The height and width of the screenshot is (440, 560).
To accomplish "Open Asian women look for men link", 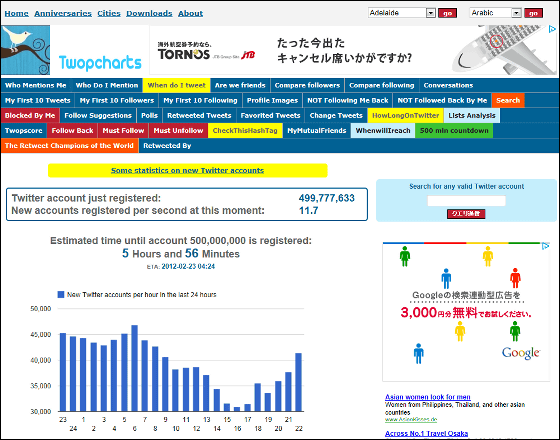I will pyautogui.click(x=428, y=397).
